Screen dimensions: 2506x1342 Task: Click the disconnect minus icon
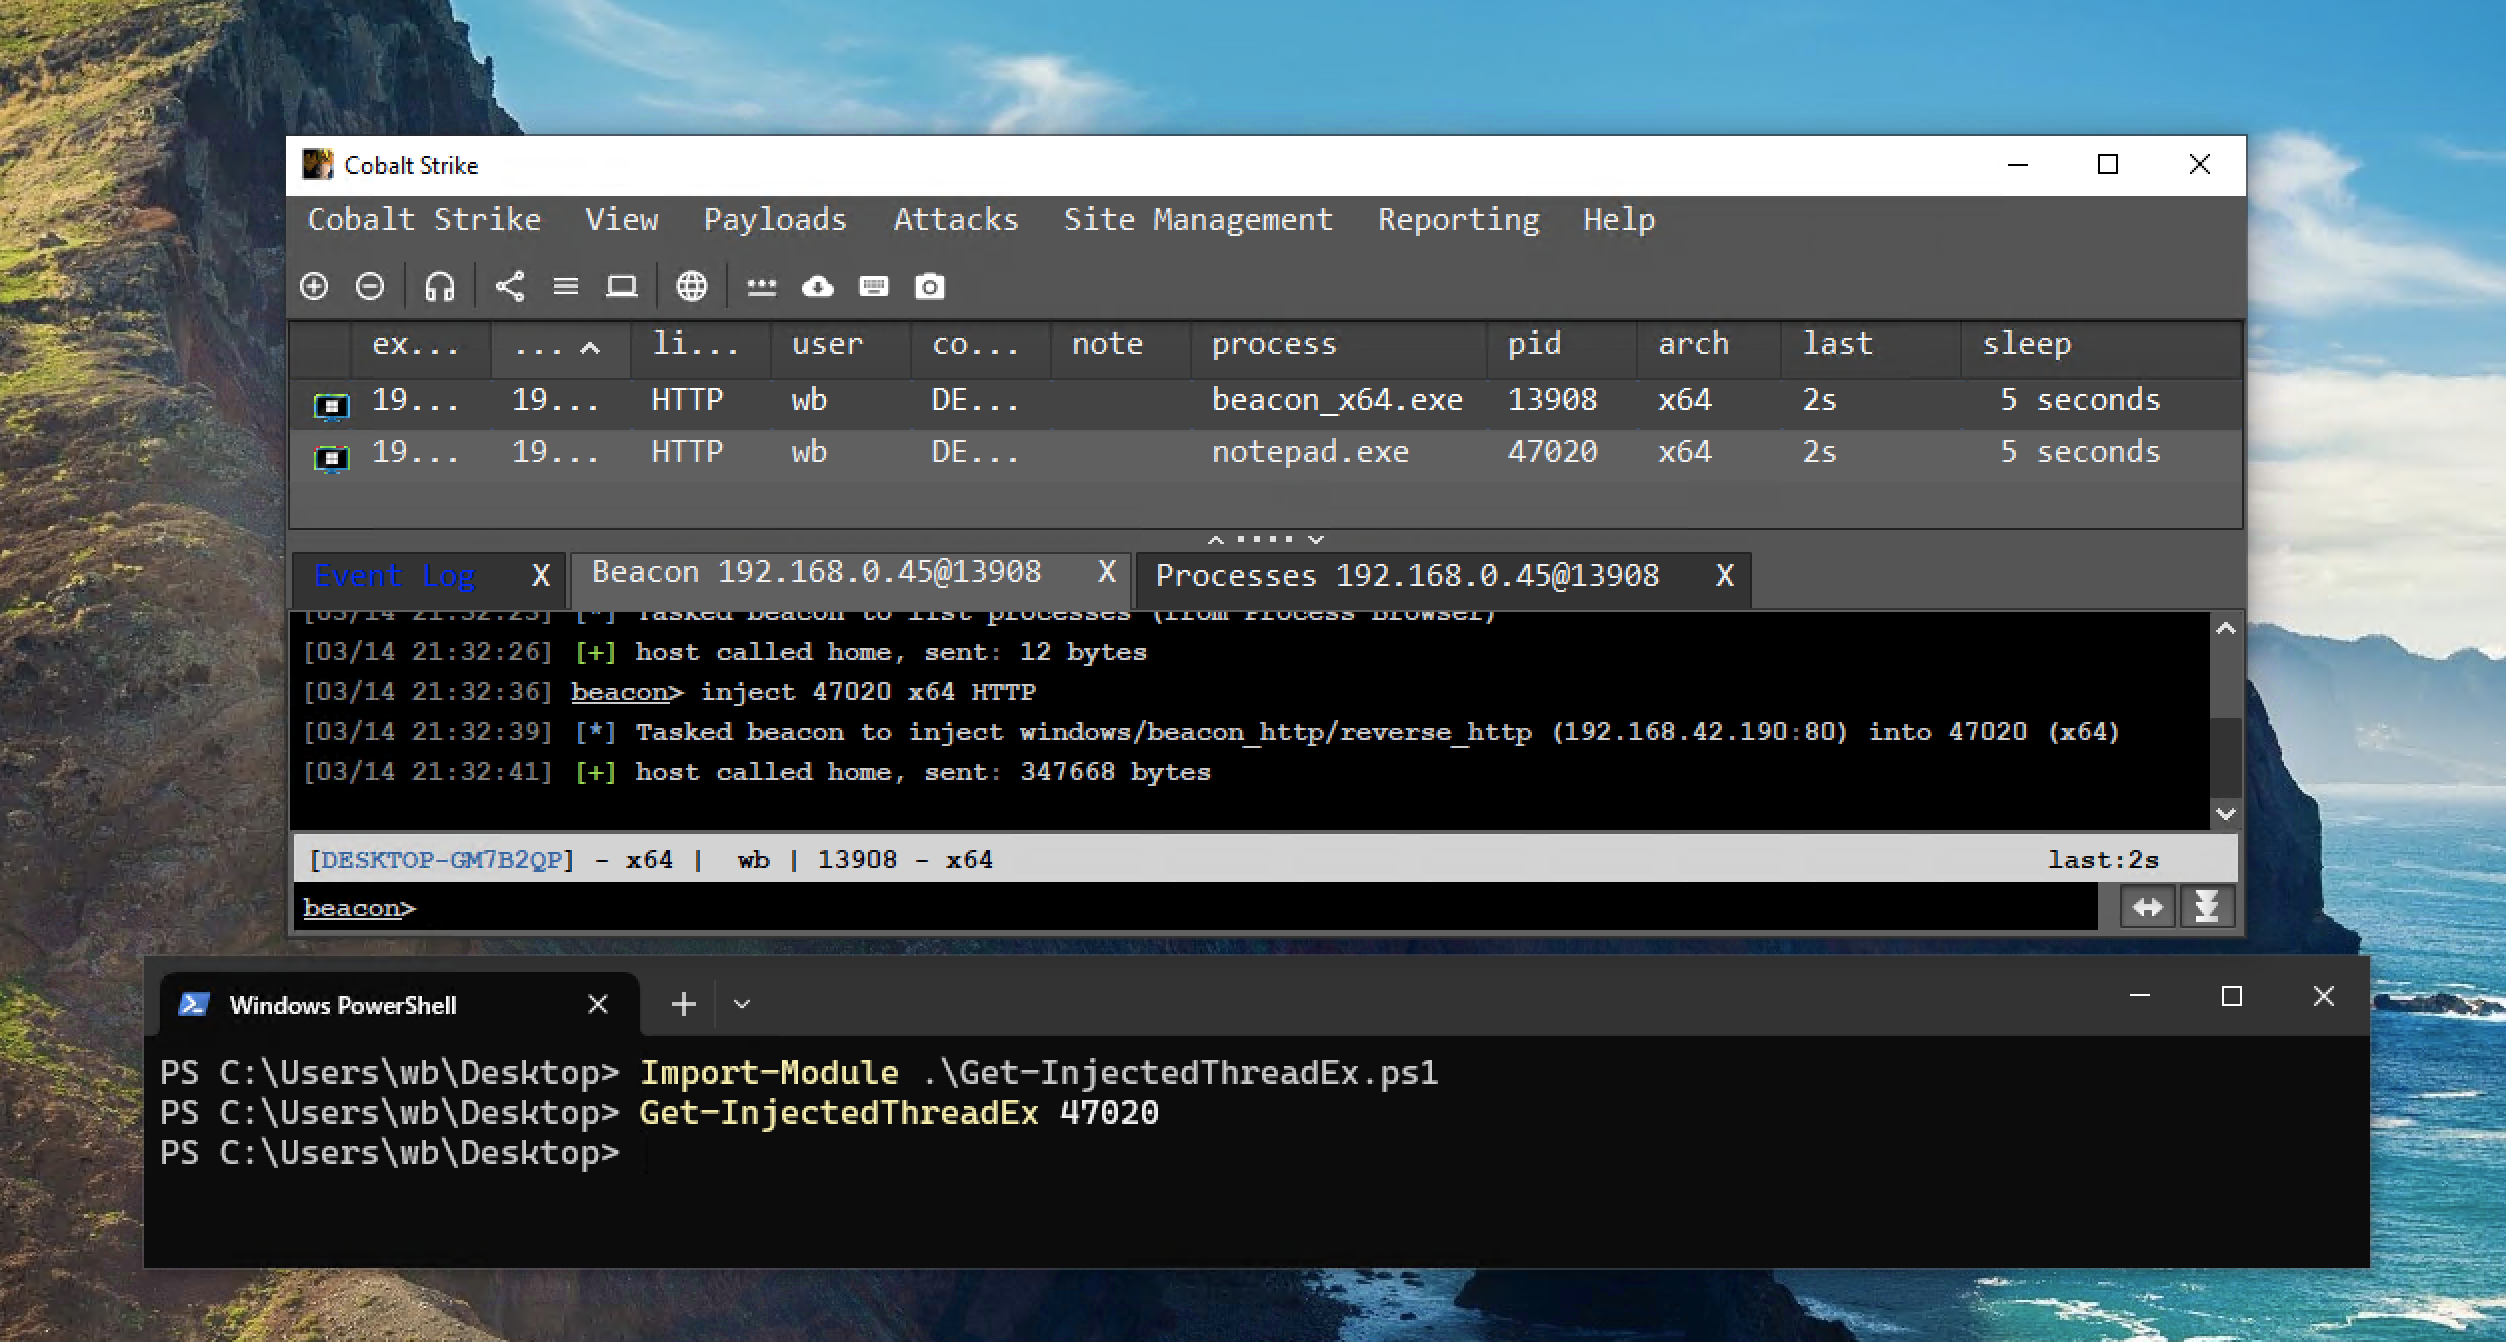click(370, 287)
